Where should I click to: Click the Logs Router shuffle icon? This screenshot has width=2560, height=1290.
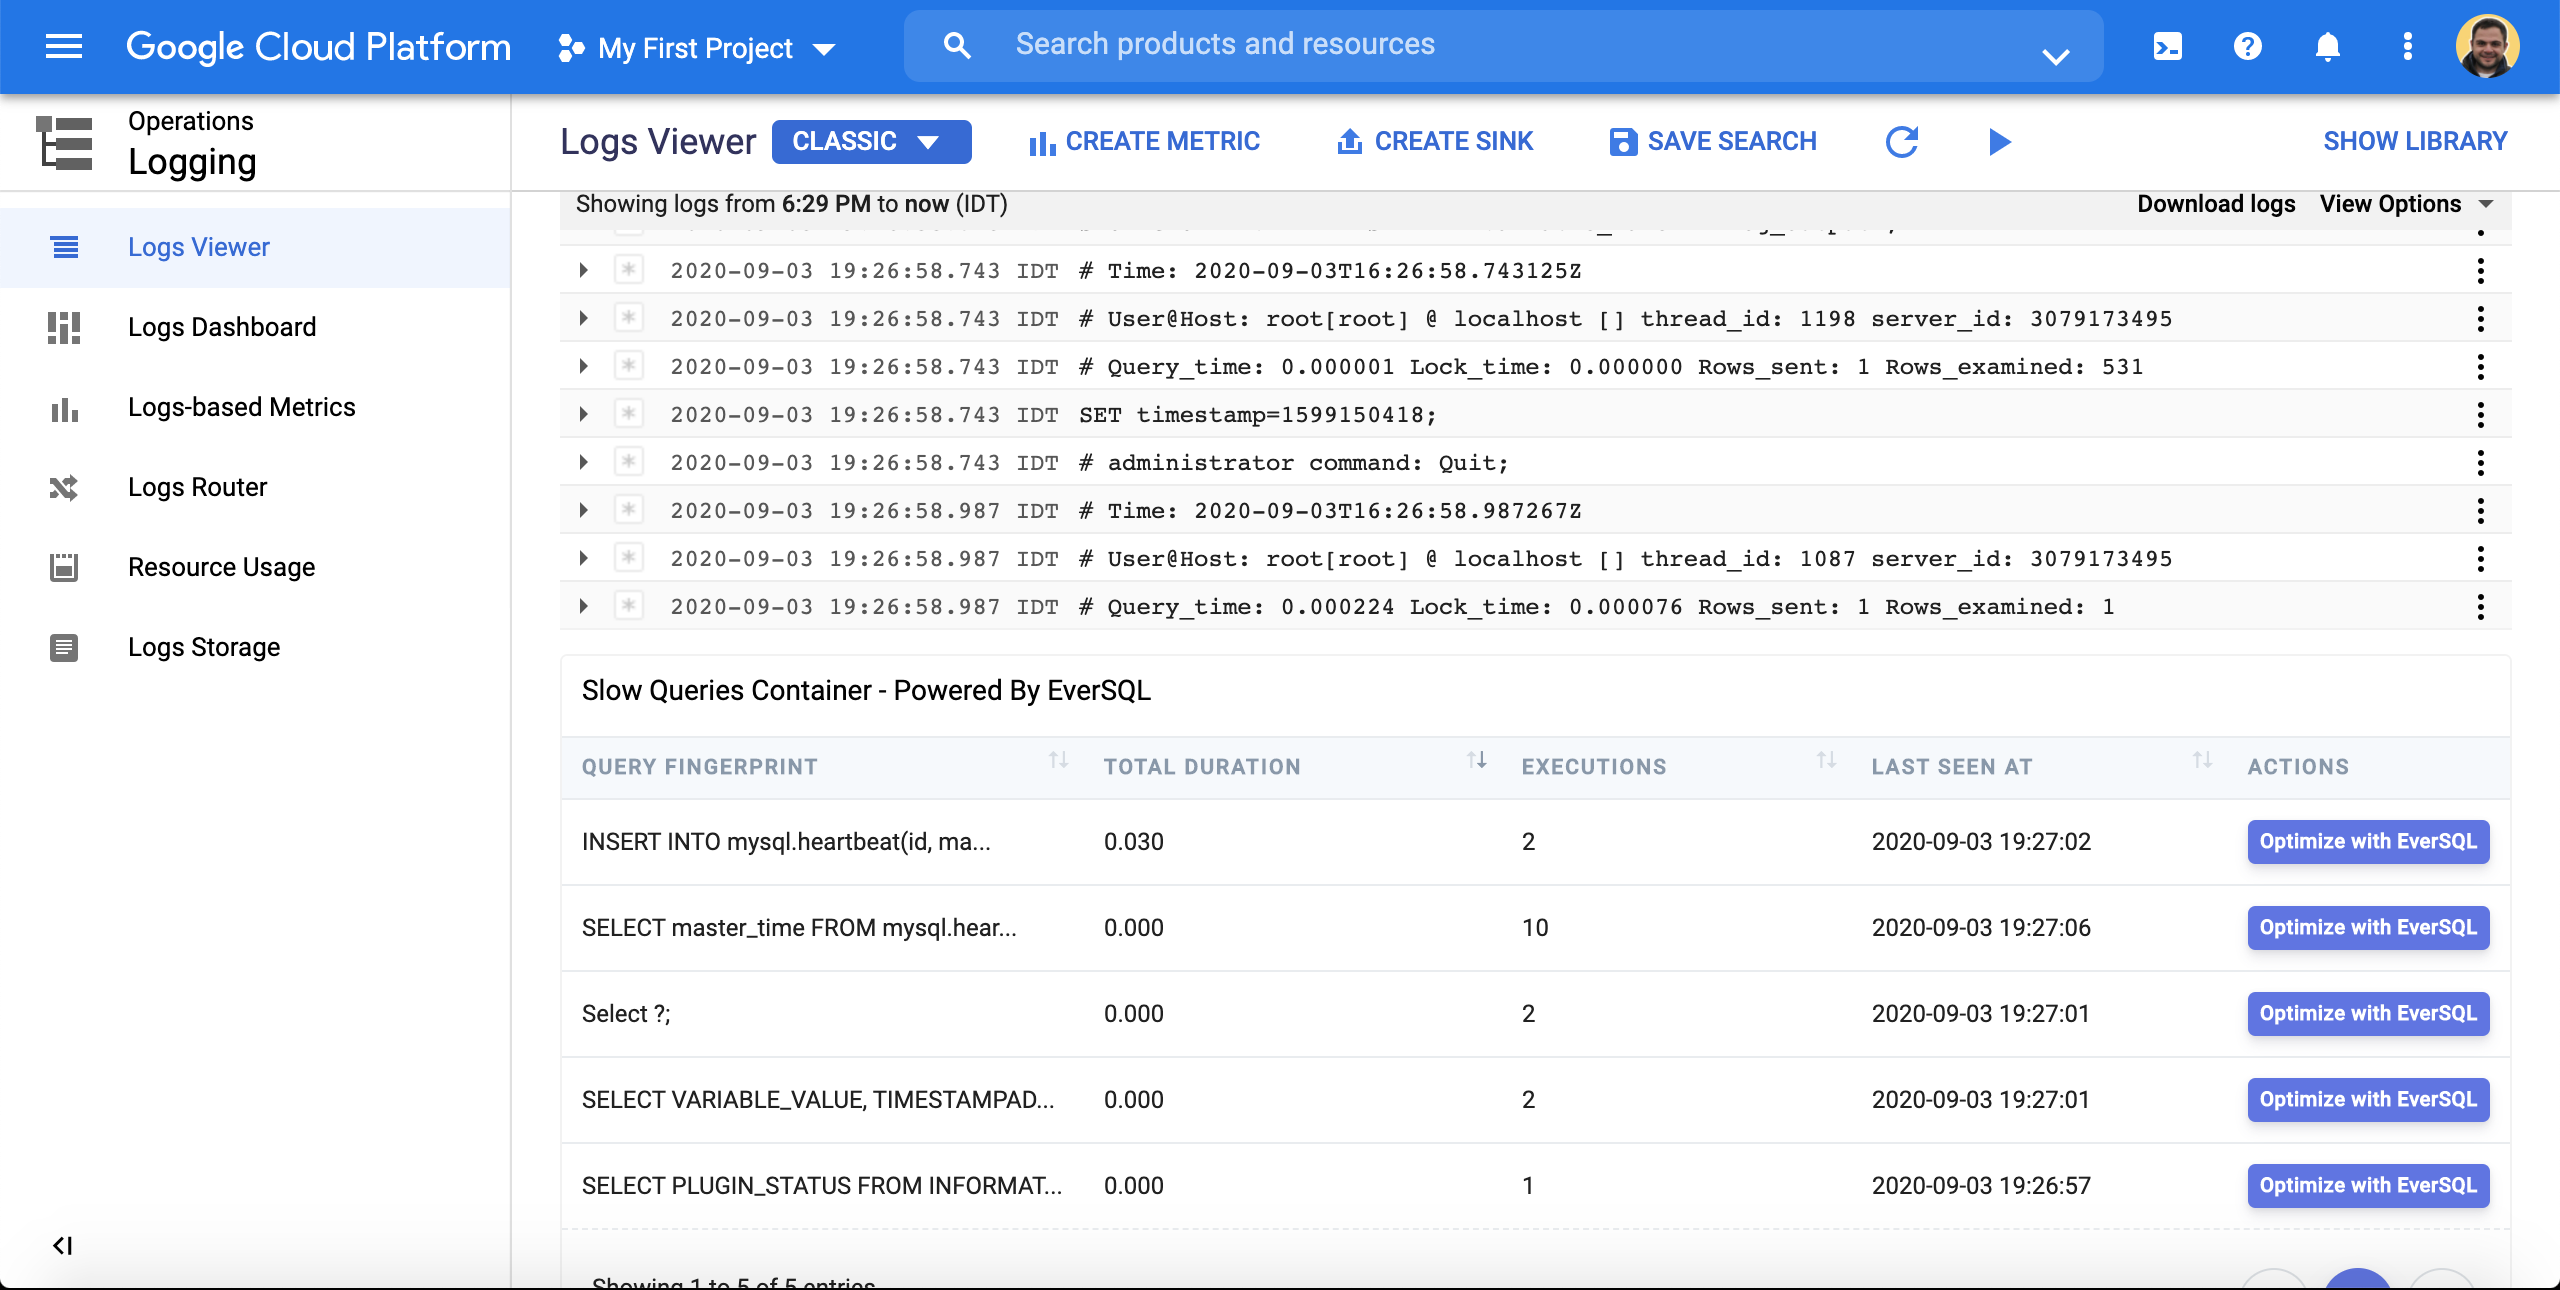(x=64, y=487)
